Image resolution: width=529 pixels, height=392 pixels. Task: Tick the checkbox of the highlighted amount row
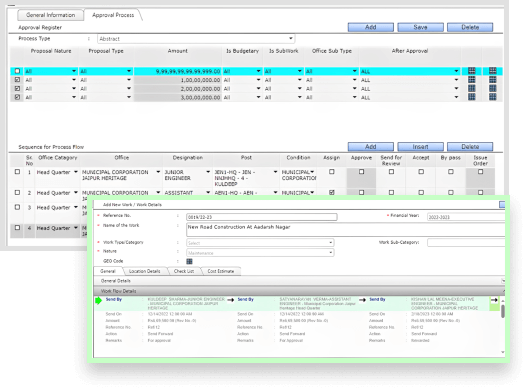pos(17,71)
